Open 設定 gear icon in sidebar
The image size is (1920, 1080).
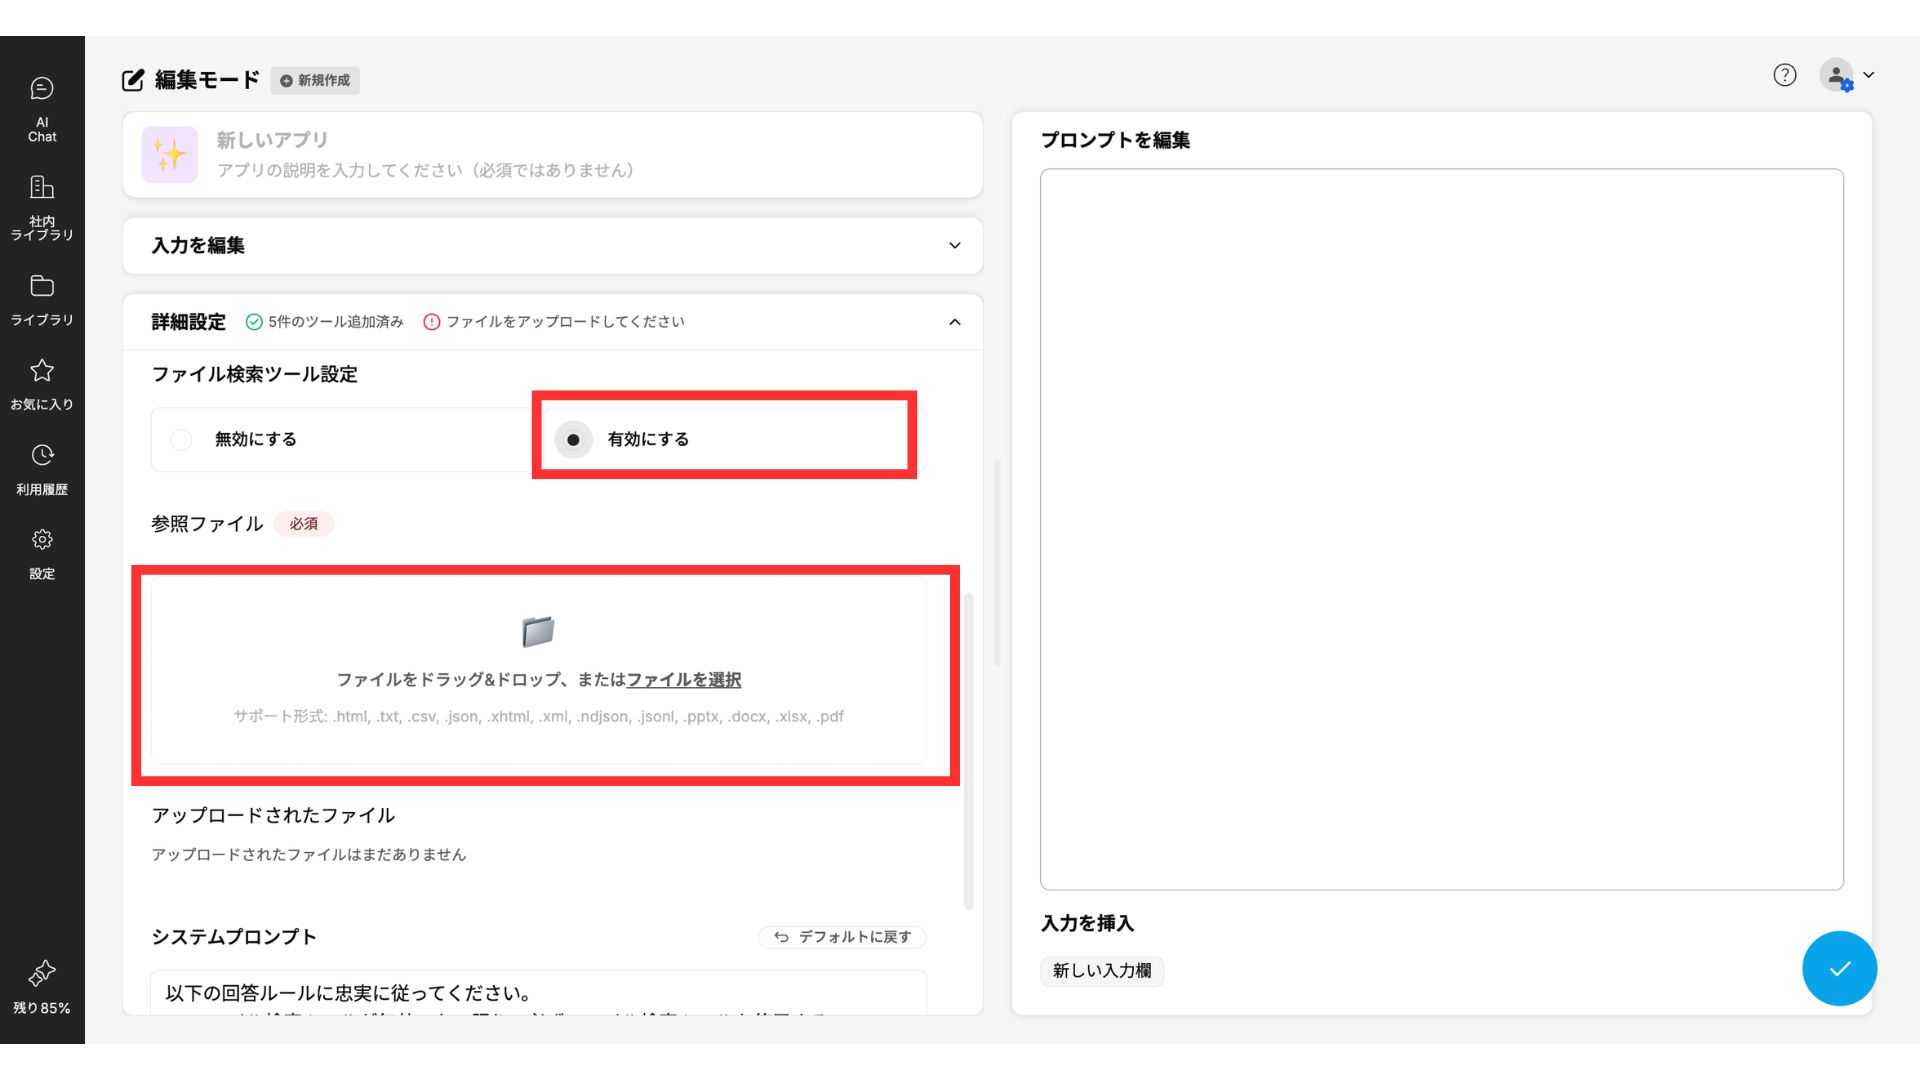[x=42, y=553]
